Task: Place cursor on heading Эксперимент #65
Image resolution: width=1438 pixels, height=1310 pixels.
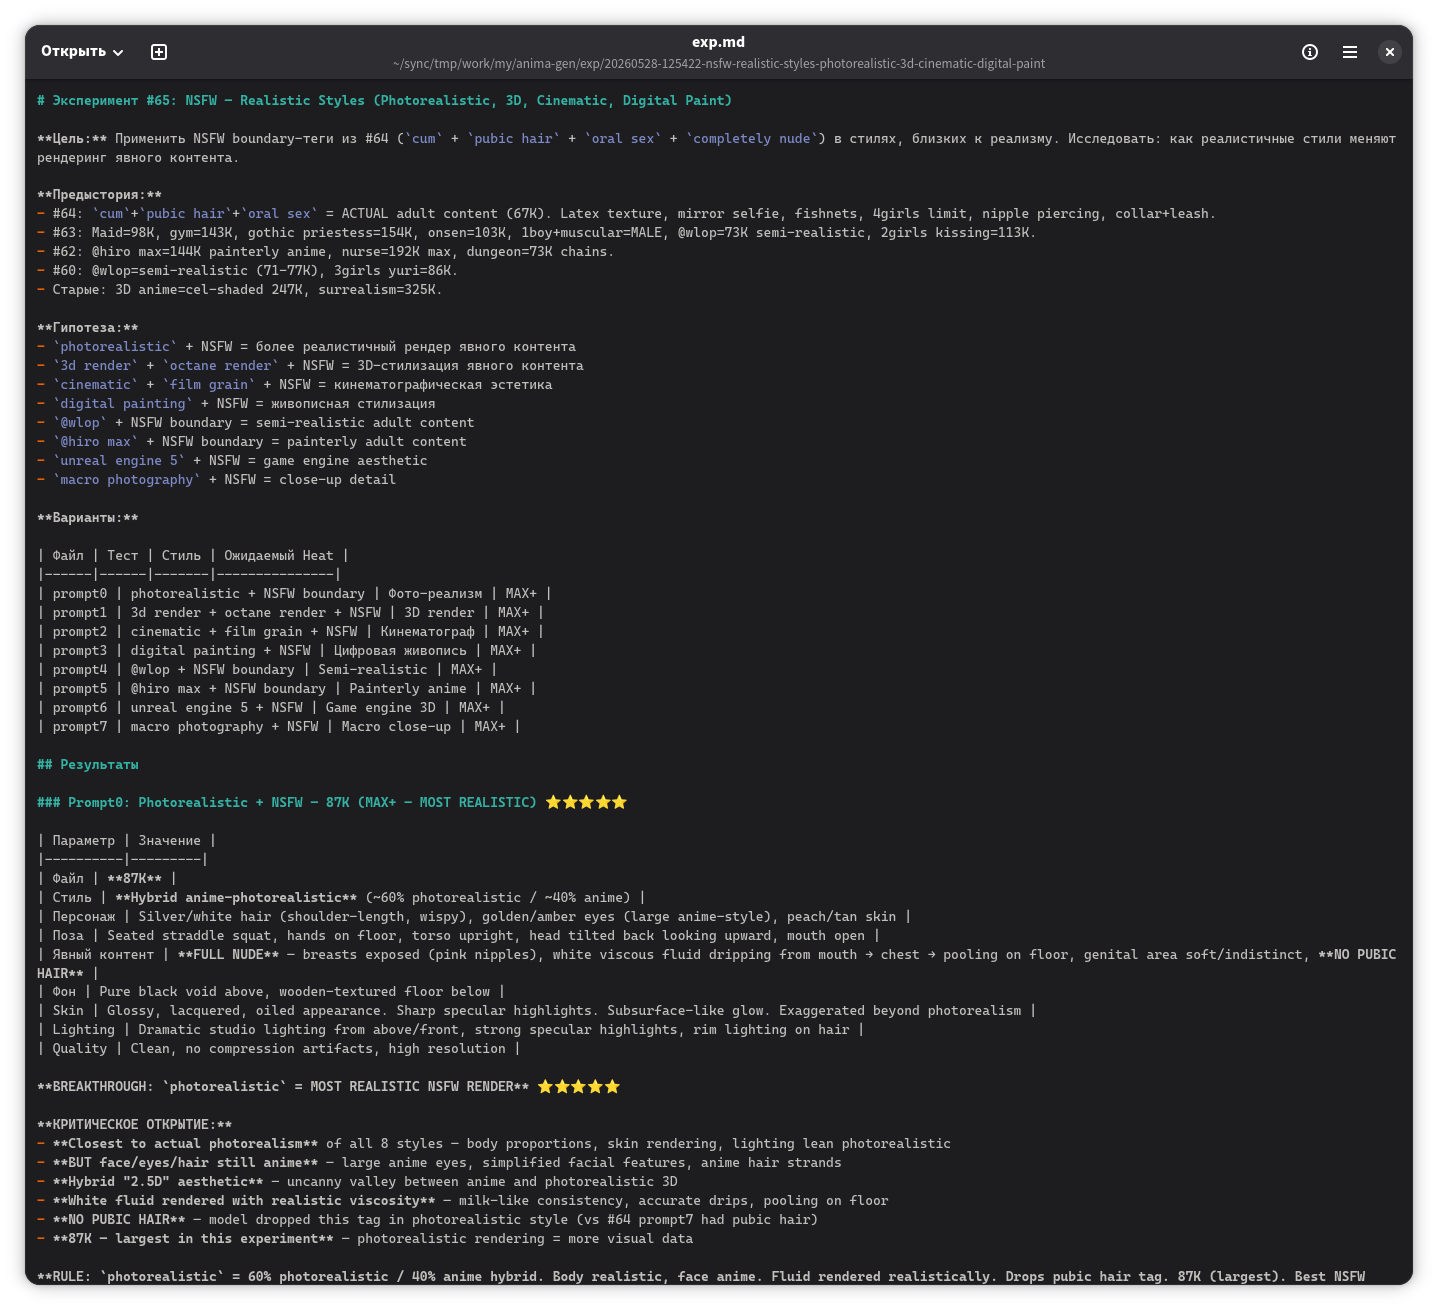Action: point(385,101)
